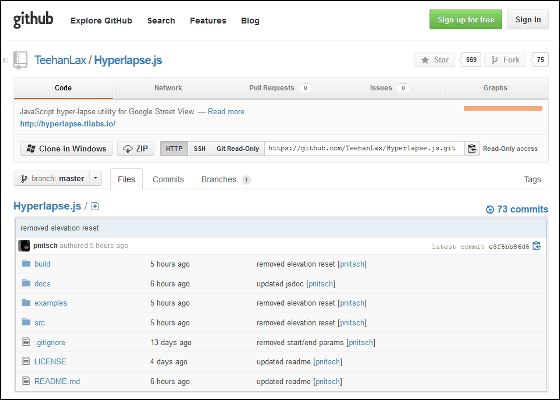Click the docs folder icon
Screen dimensions: 560x400
tap(26, 283)
